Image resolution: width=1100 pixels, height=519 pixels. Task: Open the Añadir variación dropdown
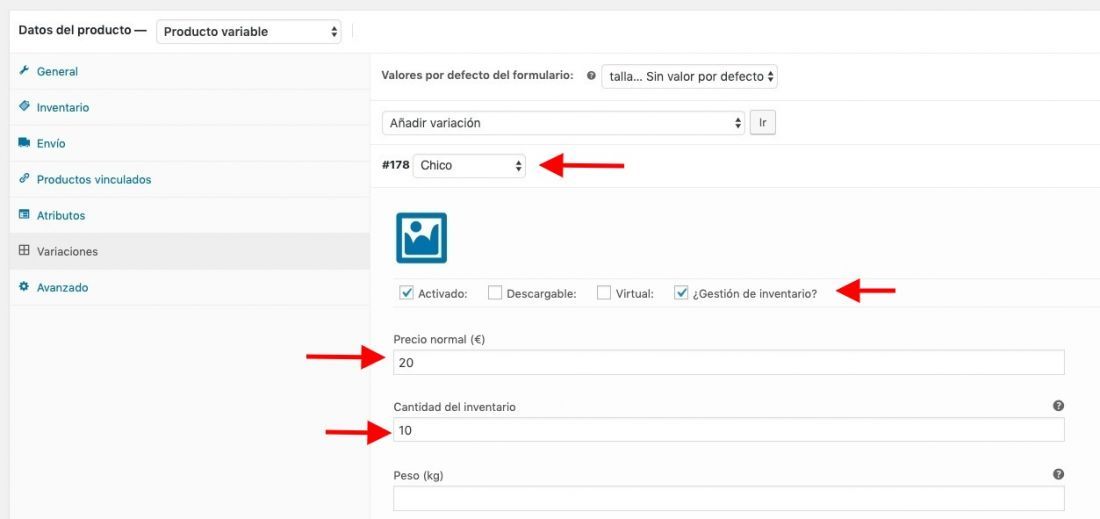click(563, 123)
